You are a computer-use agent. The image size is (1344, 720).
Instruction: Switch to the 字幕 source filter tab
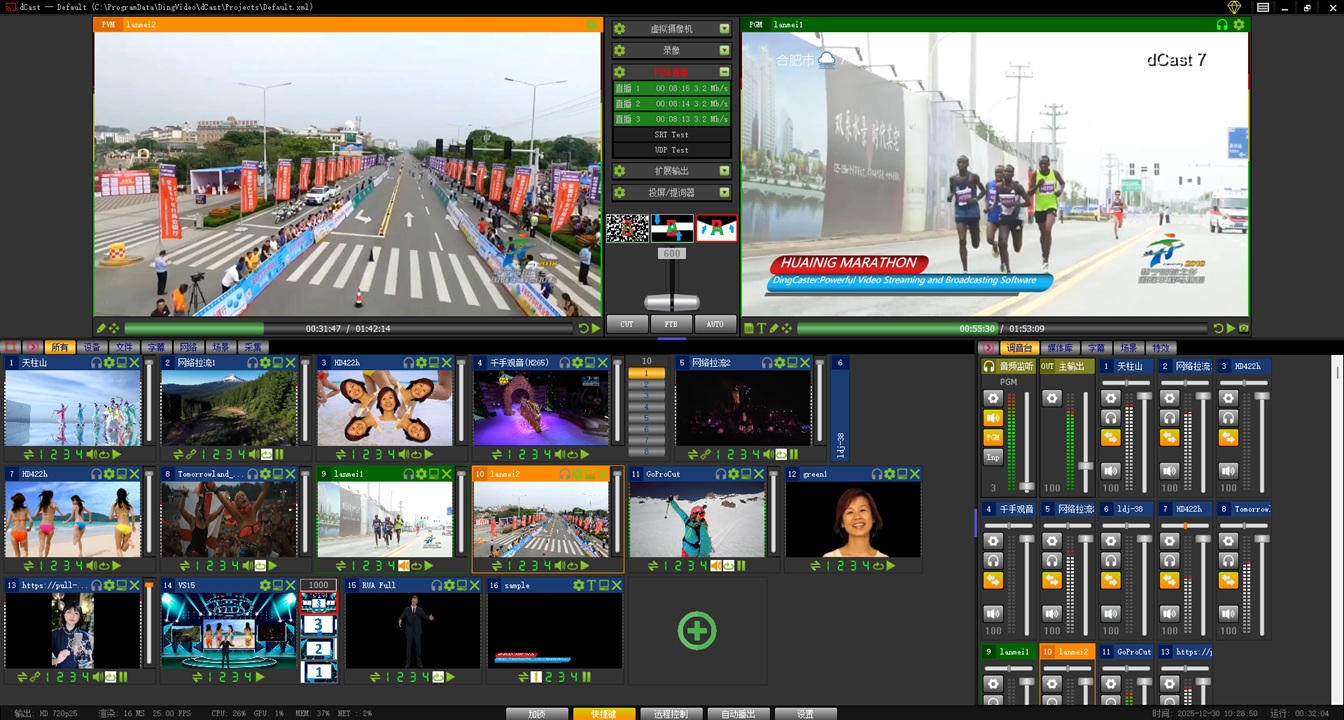point(156,348)
